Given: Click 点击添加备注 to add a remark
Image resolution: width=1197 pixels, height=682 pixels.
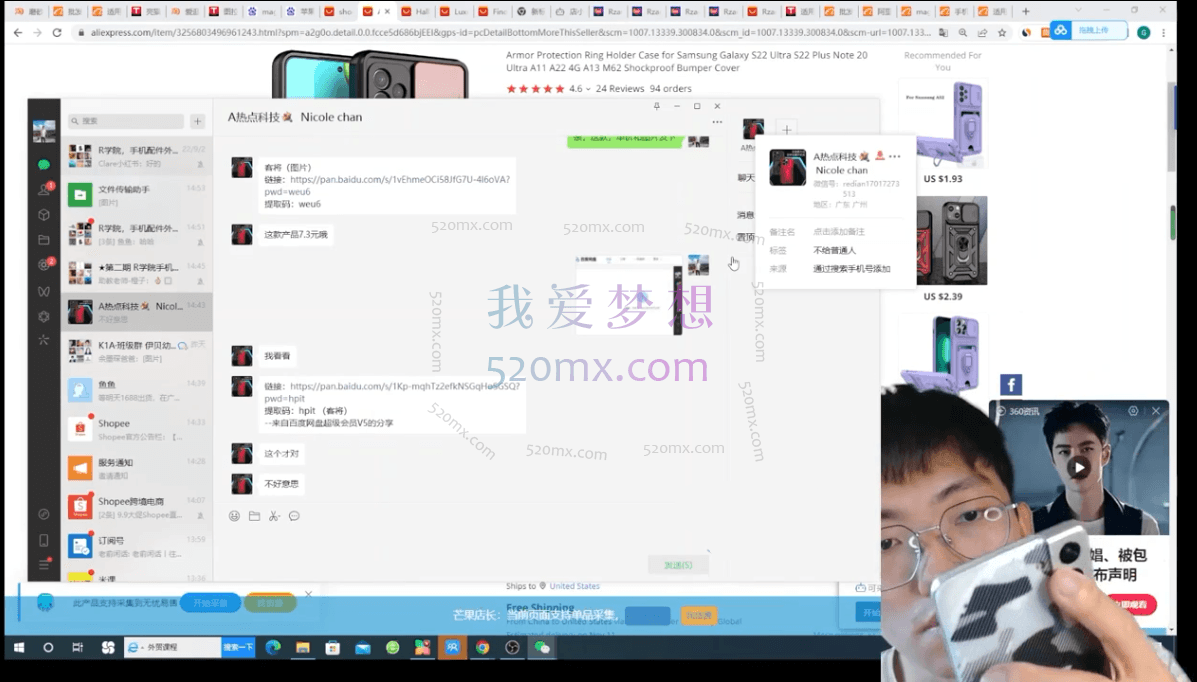Looking at the screenshot, I should pyautogui.click(x=839, y=231).
